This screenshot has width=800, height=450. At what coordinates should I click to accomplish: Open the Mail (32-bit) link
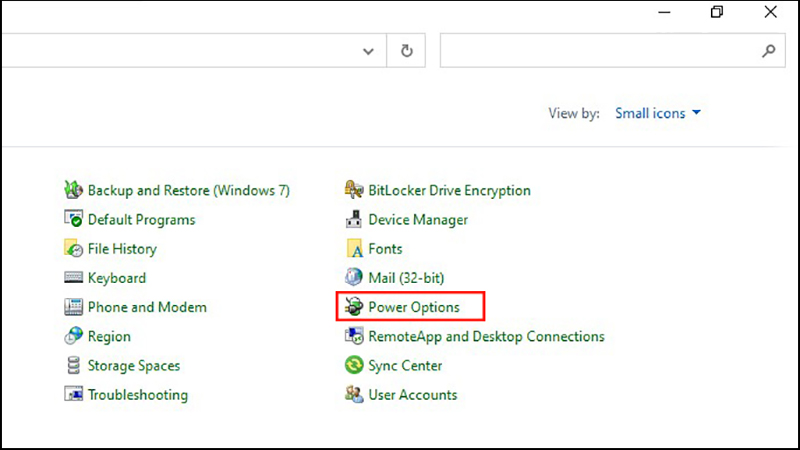click(406, 278)
